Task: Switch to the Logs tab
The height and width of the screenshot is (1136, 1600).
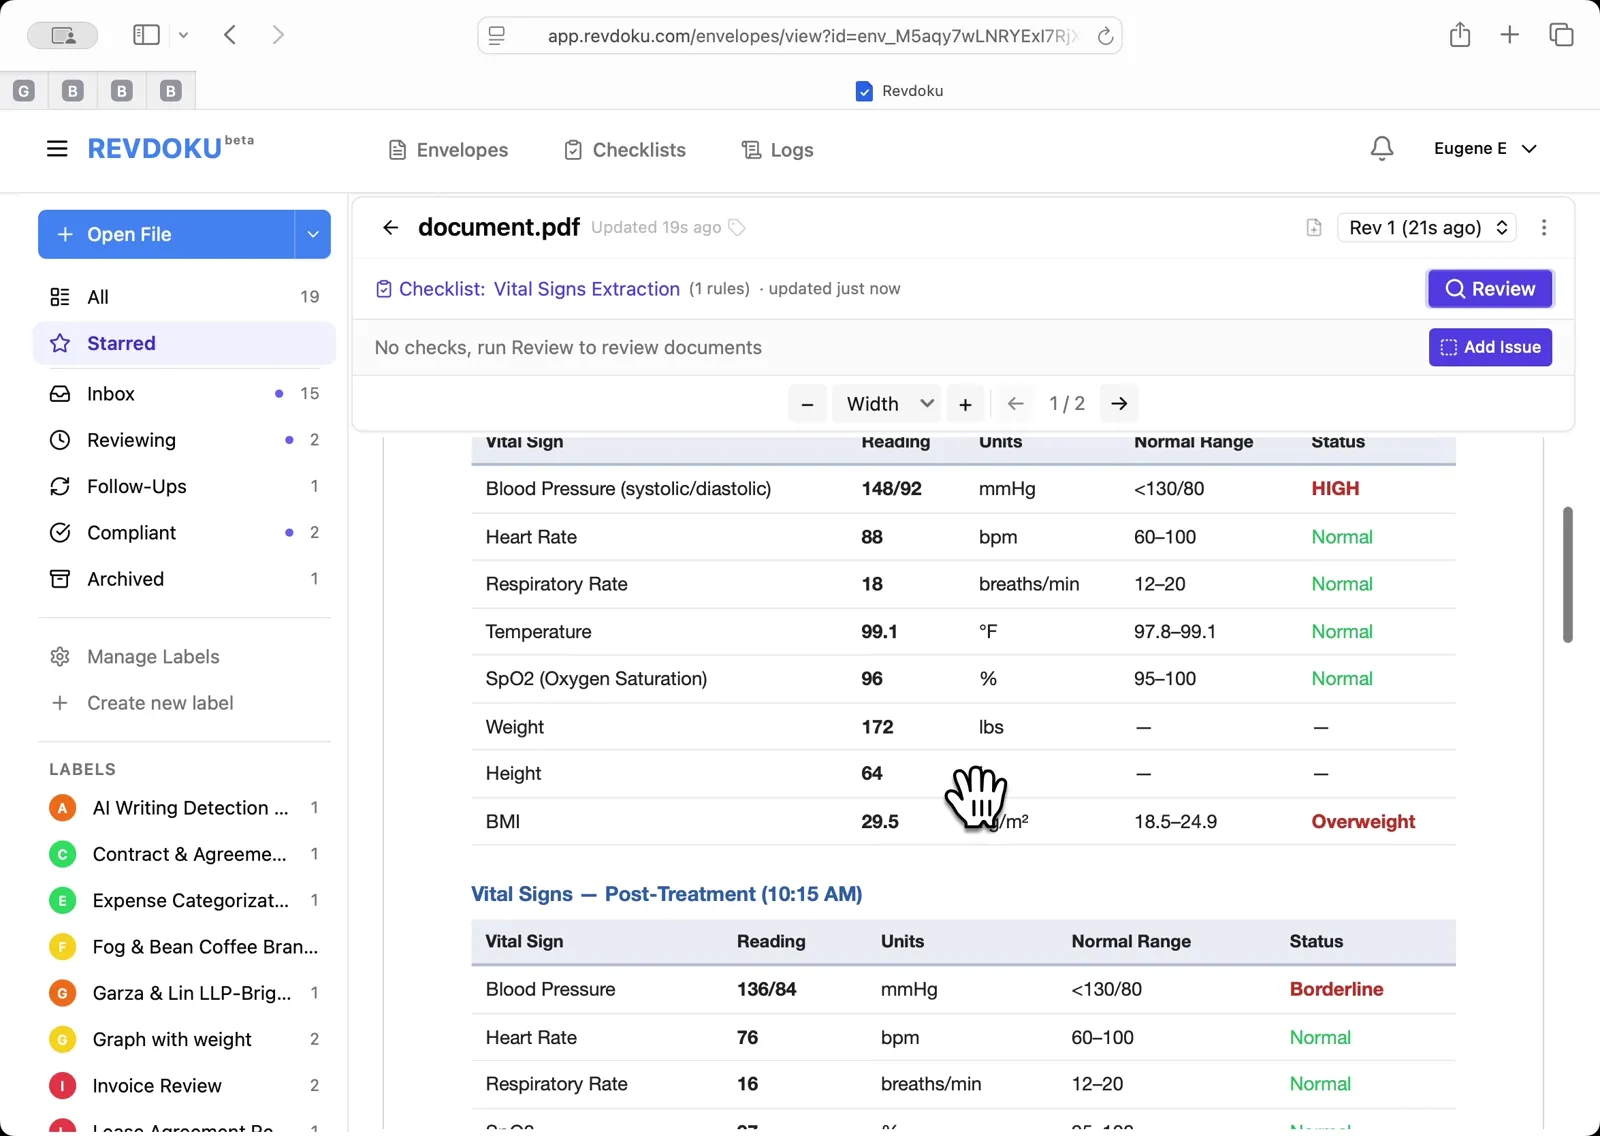Action: (777, 150)
